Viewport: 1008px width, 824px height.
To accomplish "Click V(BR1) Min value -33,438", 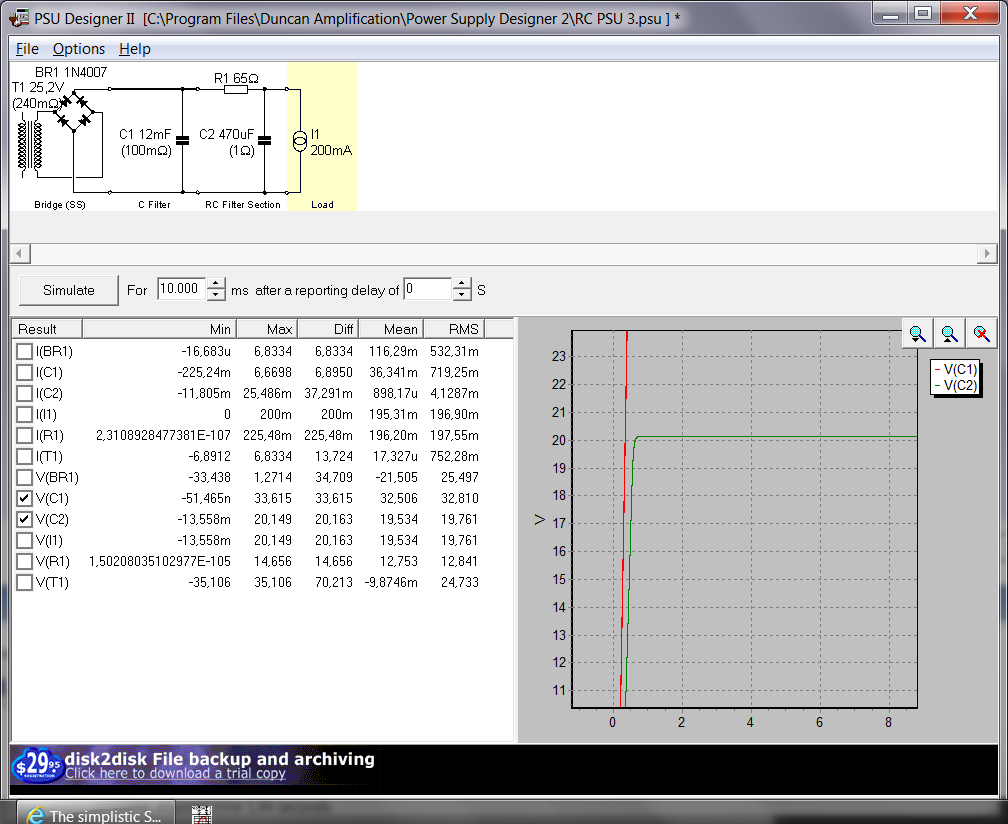I will tap(209, 478).
